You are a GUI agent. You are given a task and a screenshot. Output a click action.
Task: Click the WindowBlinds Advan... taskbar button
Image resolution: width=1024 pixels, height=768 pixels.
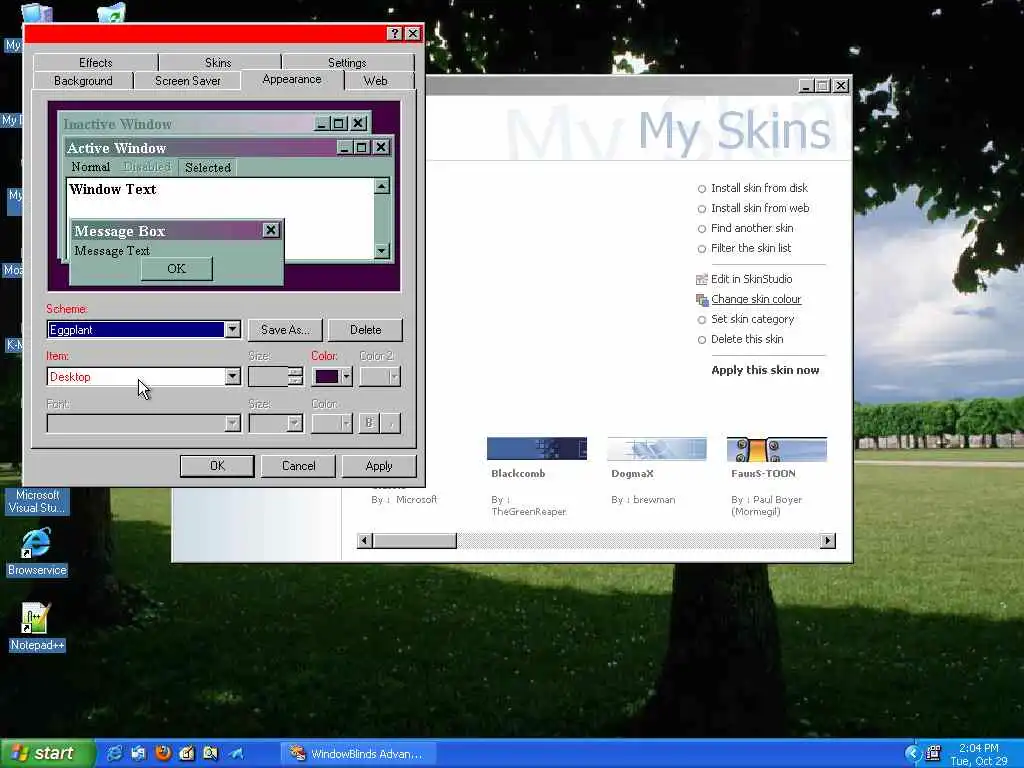358,753
